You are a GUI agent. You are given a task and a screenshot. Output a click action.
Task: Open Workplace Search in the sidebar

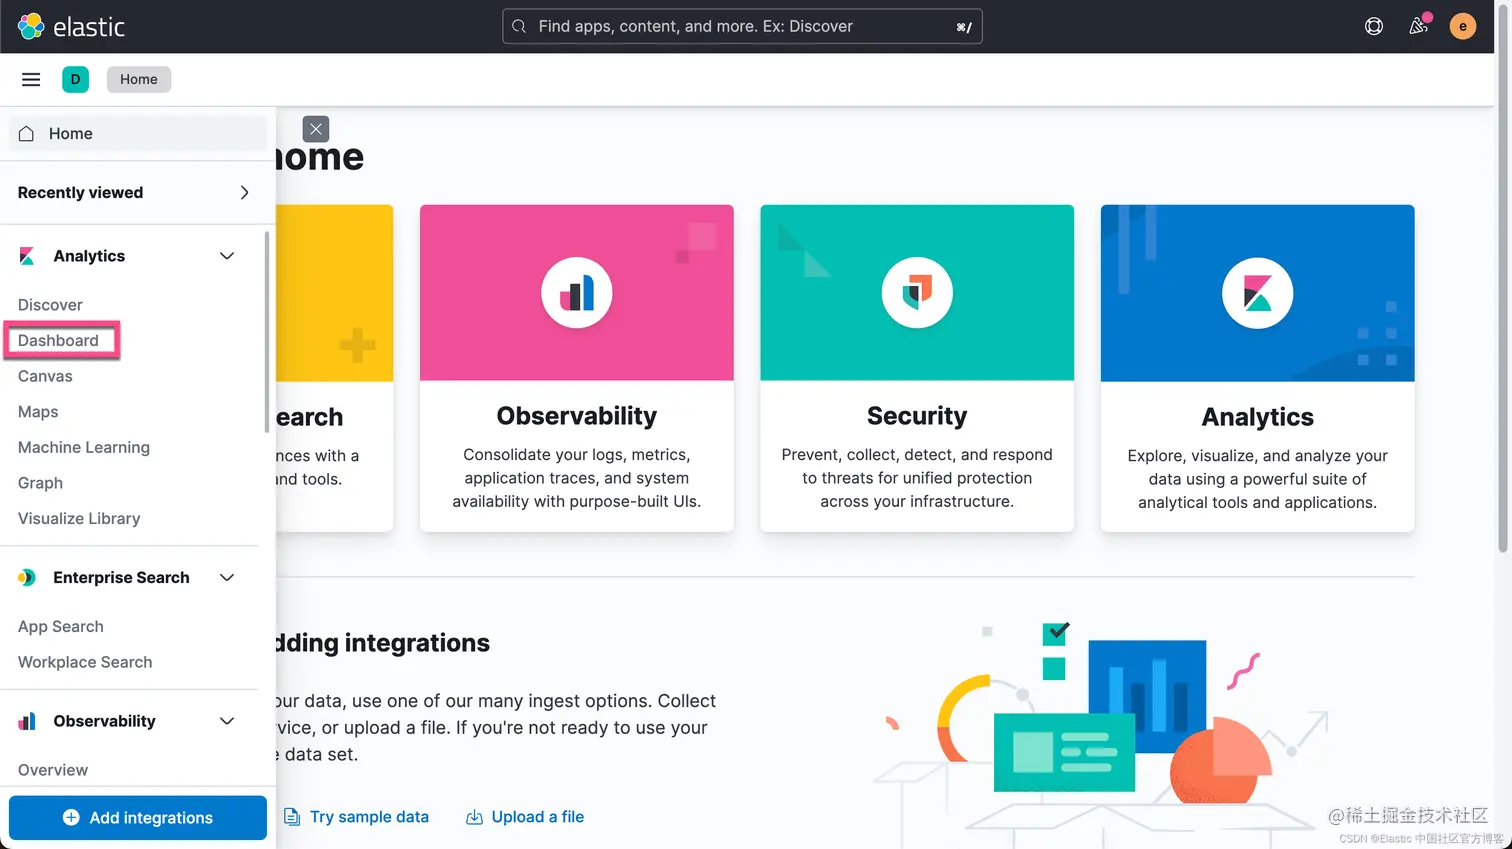click(x=85, y=662)
